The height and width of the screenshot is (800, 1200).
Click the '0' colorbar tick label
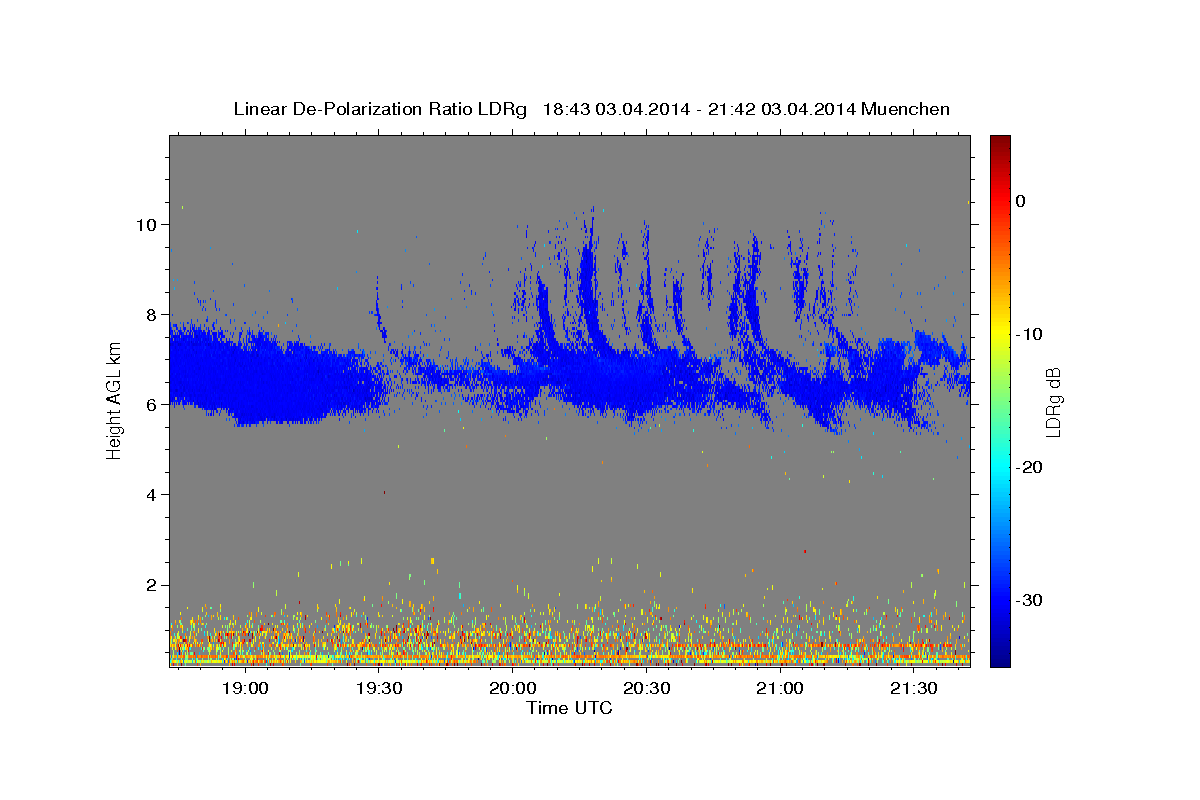(x=1020, y=201)
